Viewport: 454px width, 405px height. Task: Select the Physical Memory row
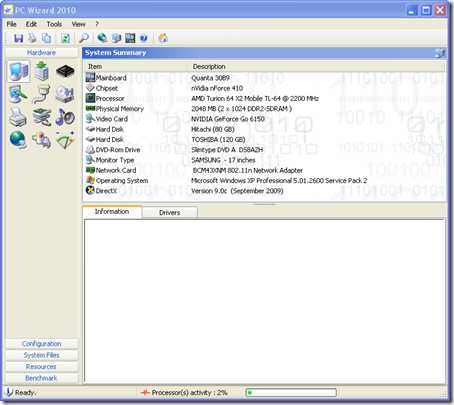(x=264, y=108)
